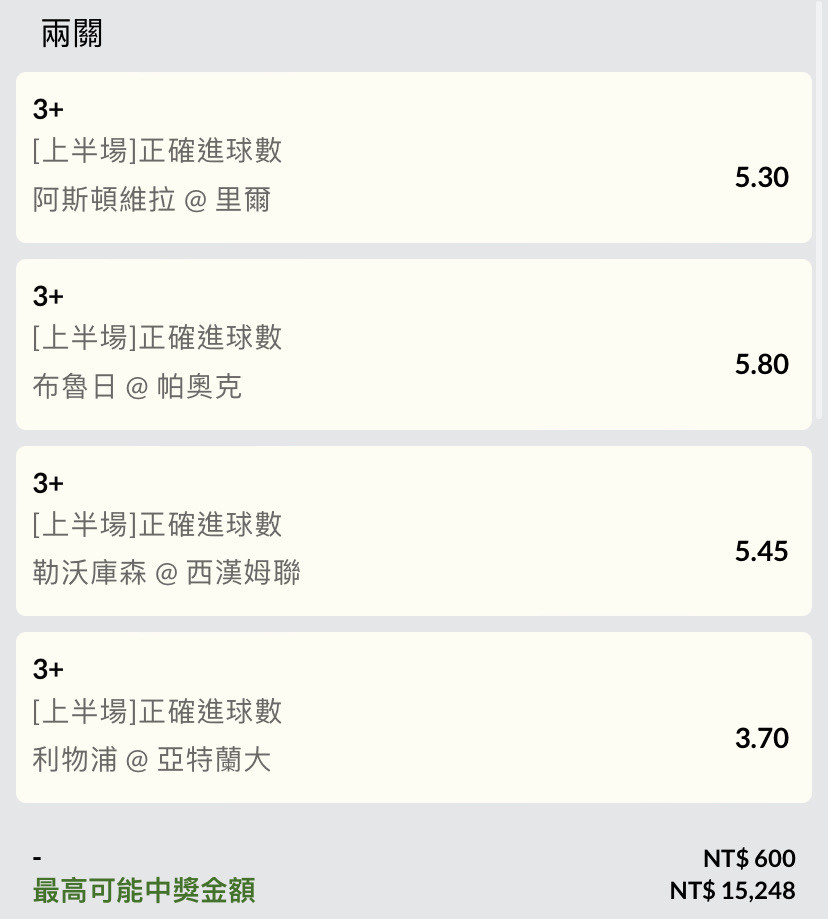Click the 最高可能中獎金額 label

coord(144,890)
